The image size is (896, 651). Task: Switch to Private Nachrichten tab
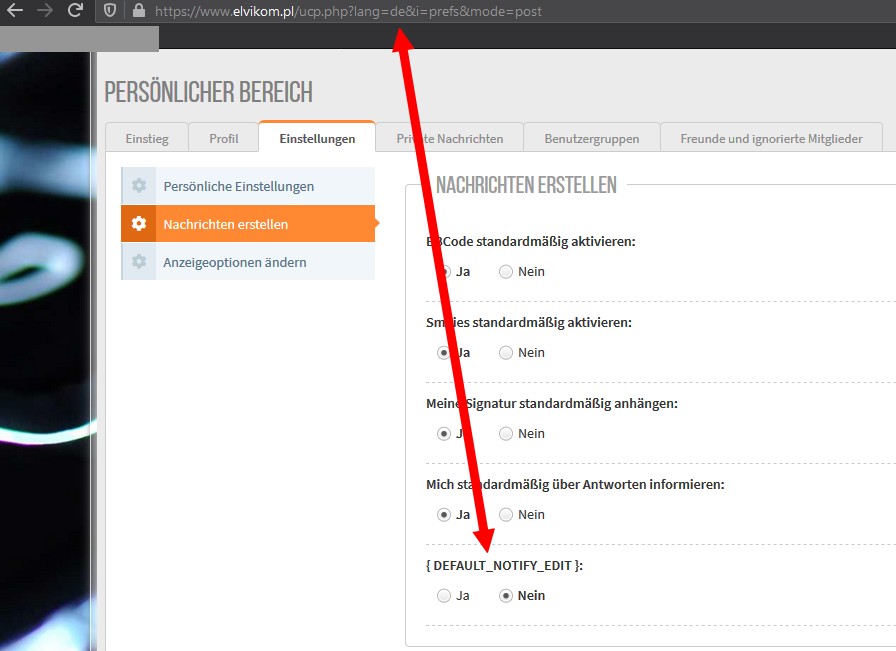click(450, 138)
